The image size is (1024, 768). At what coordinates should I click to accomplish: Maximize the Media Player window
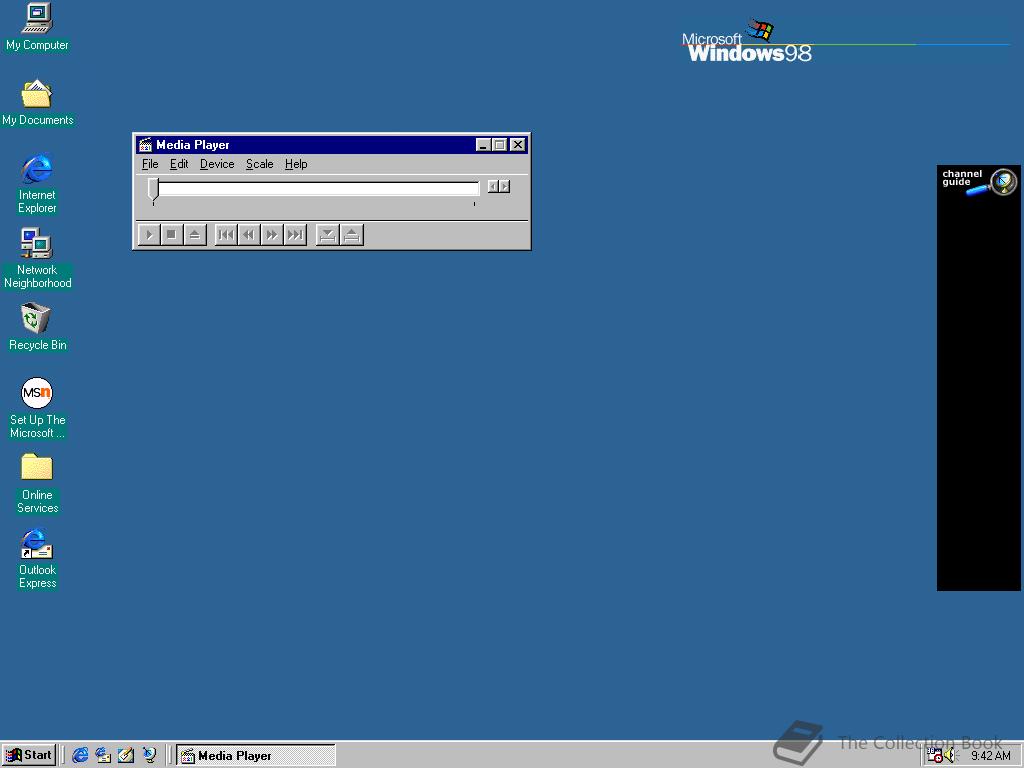tap(500, 145)
